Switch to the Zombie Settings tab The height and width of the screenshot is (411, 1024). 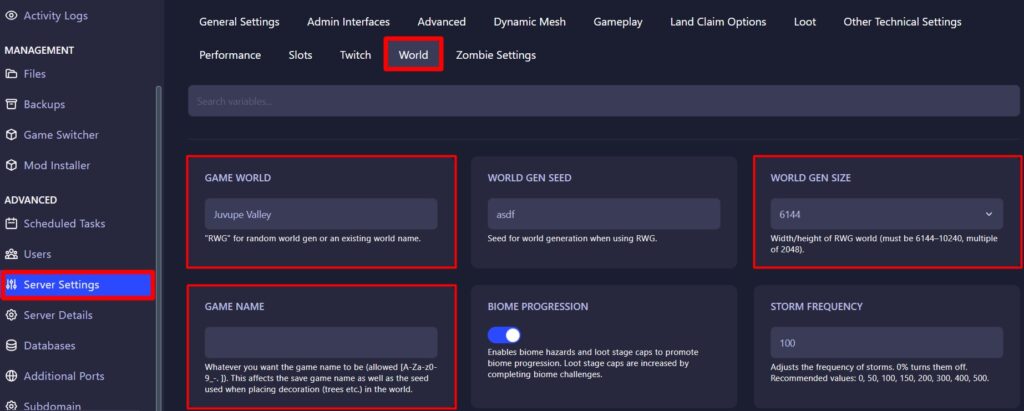(x=495, y=55)
